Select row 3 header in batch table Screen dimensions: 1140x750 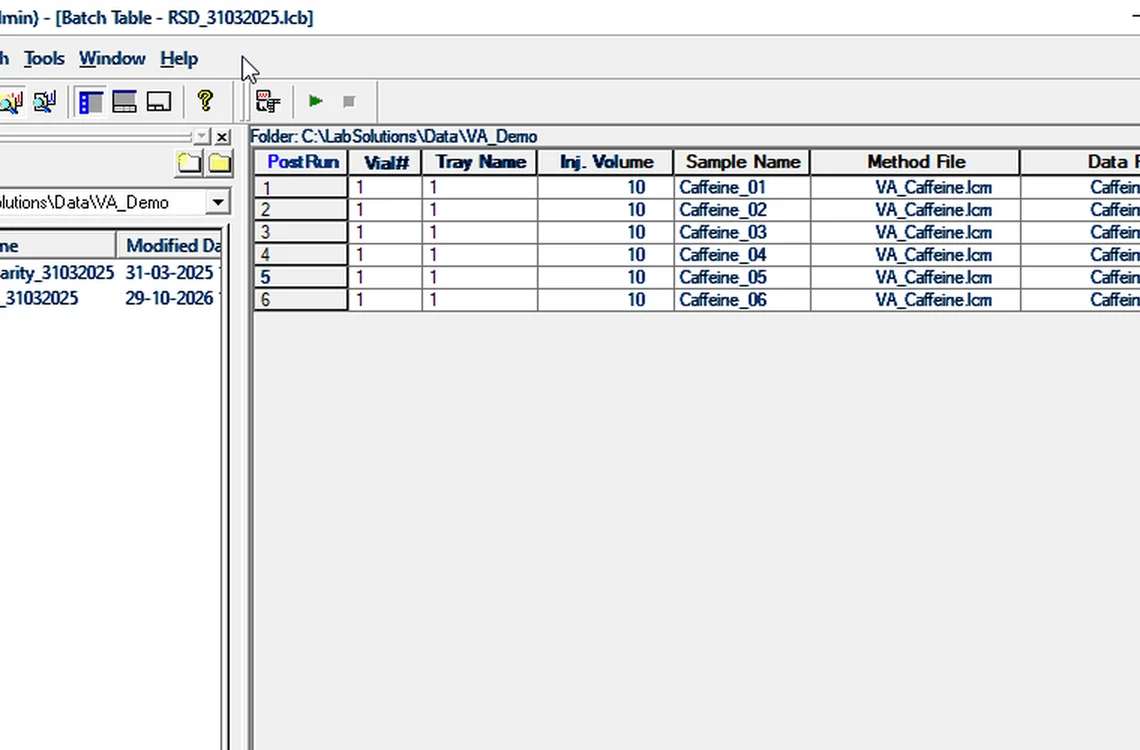tap(301, 233)
